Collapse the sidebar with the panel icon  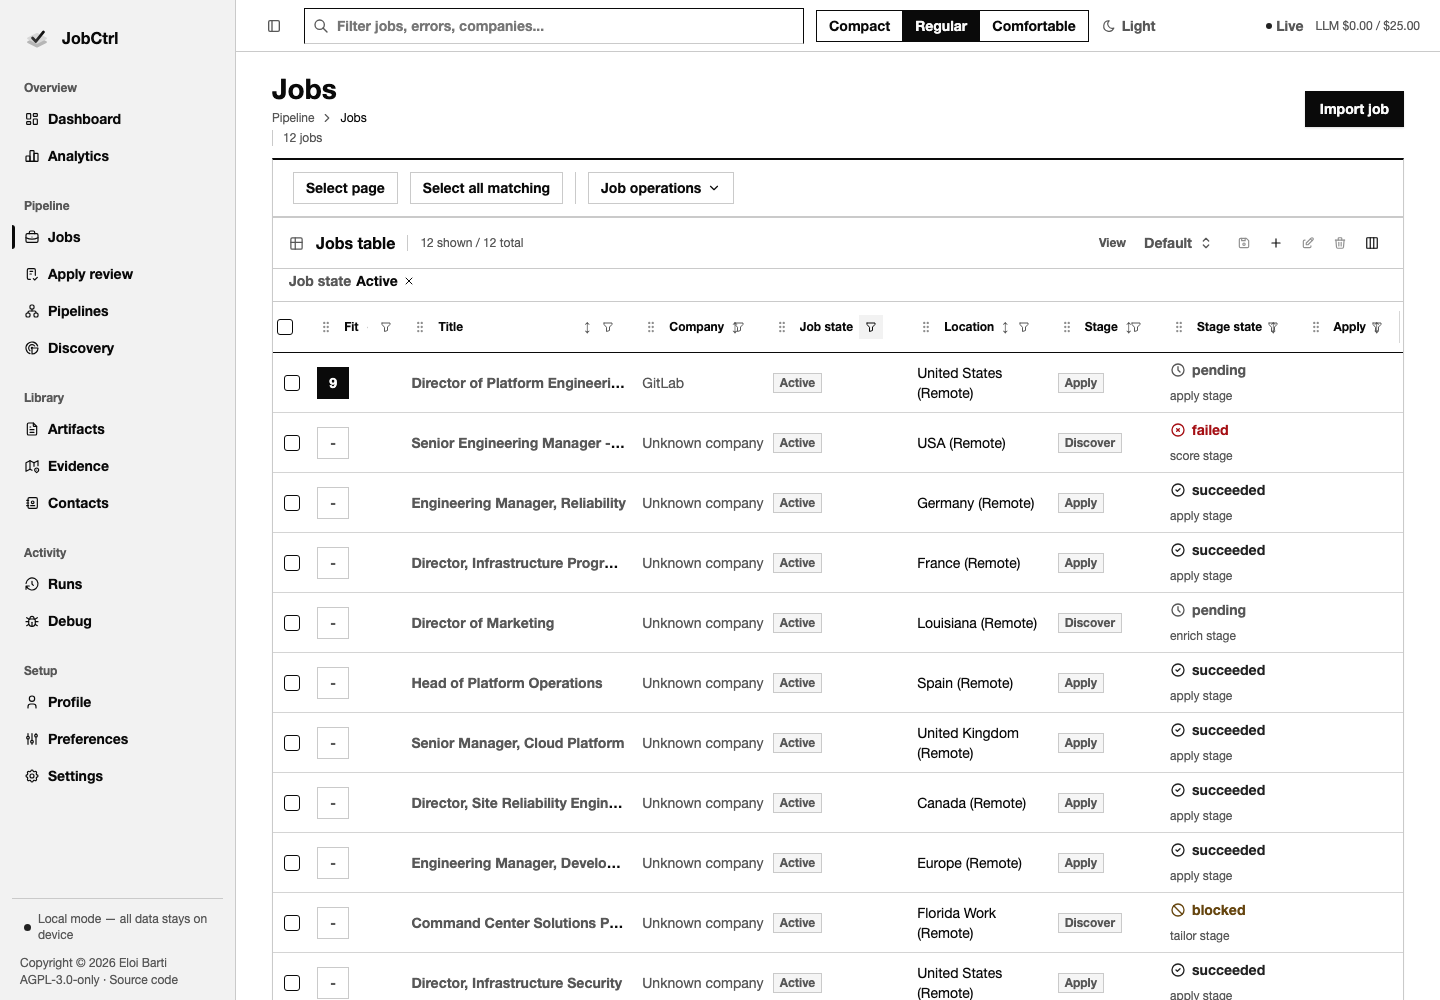274,26
